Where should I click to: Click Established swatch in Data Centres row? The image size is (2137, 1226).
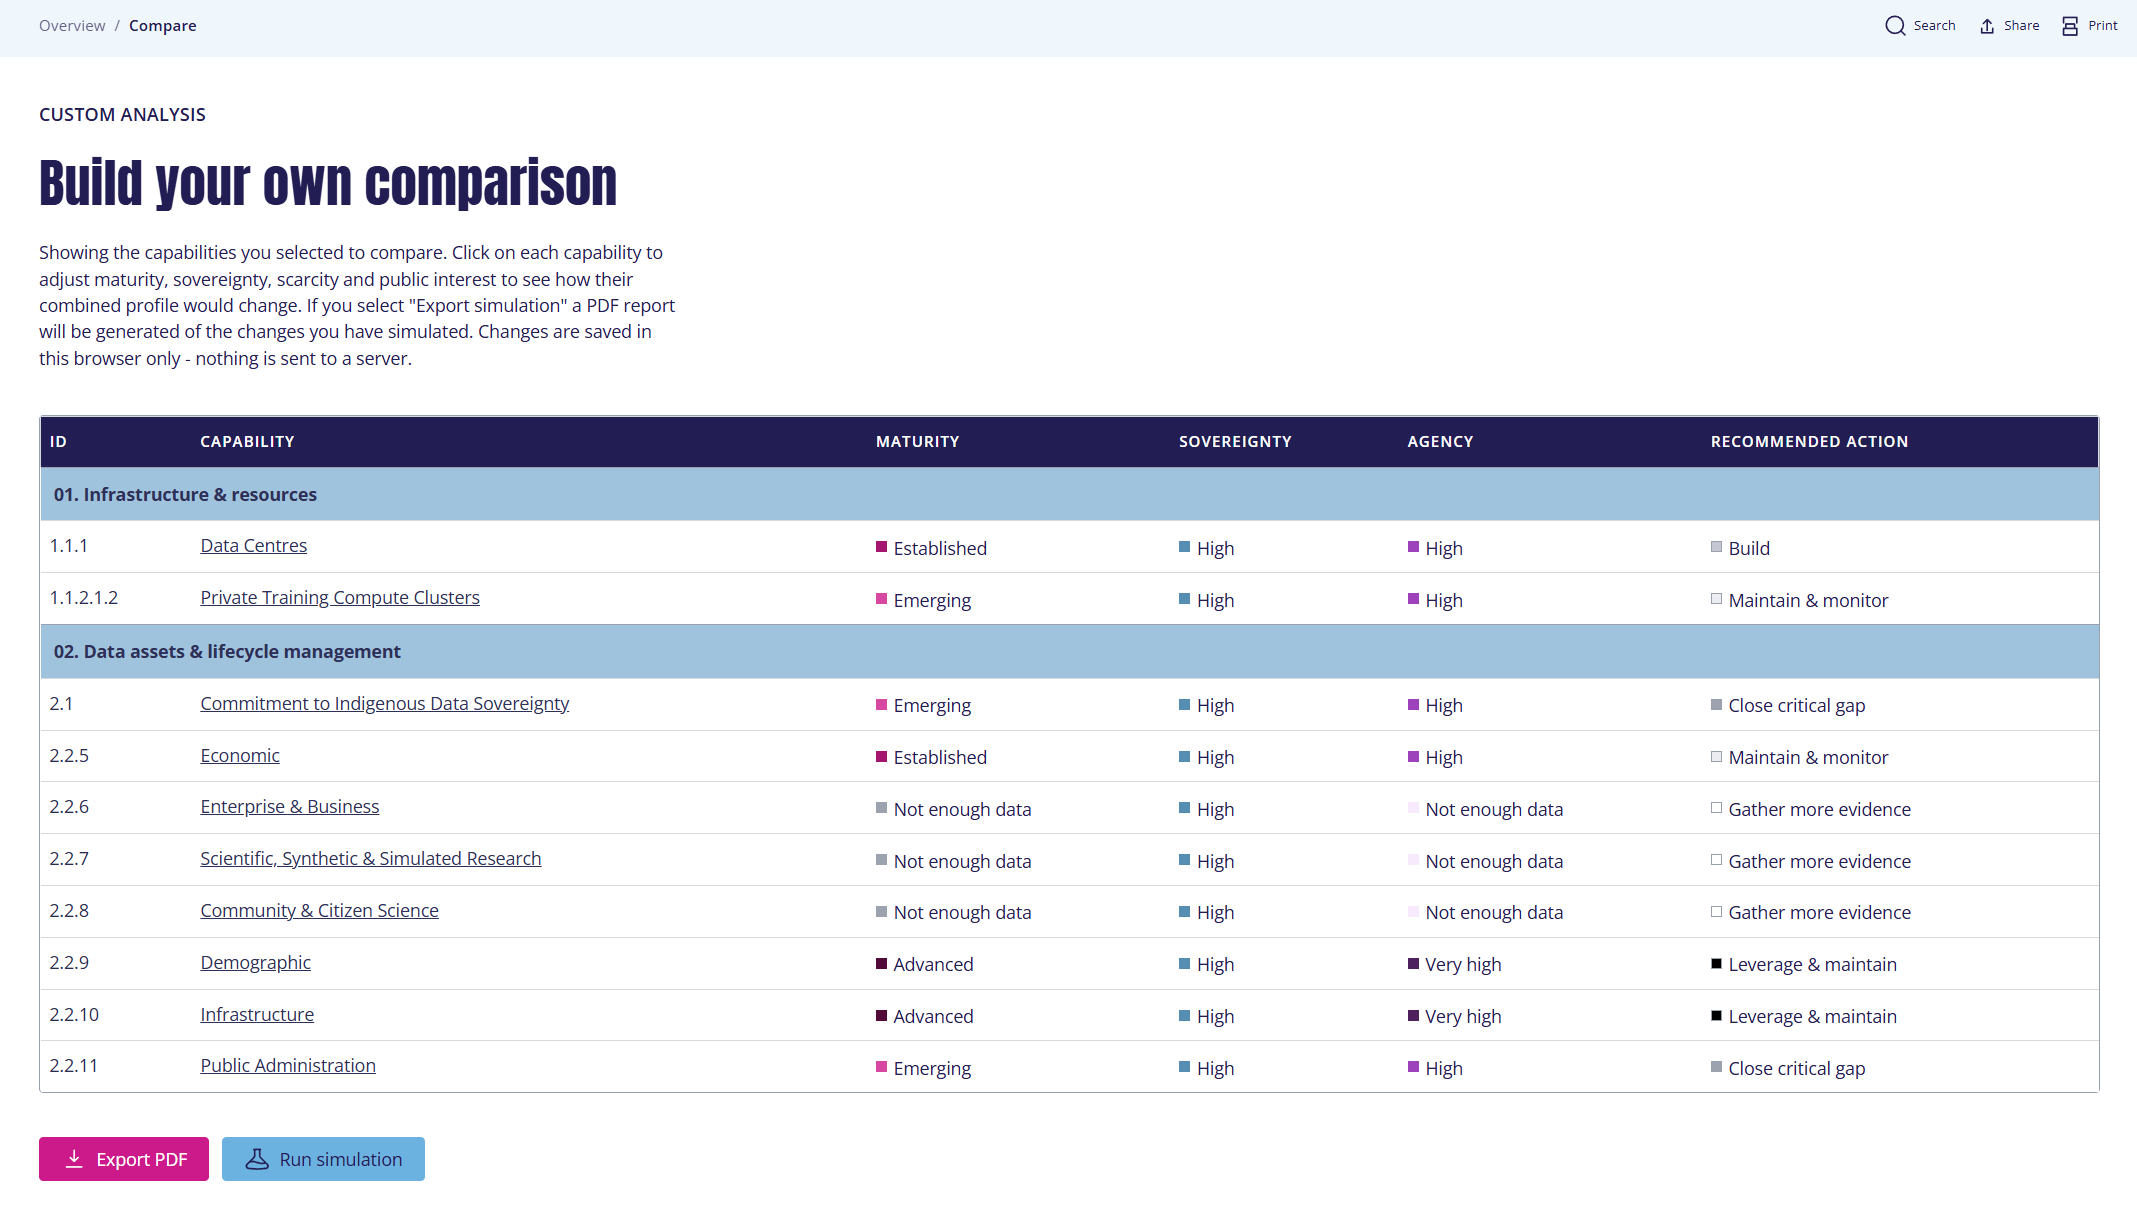click(882, 547)
